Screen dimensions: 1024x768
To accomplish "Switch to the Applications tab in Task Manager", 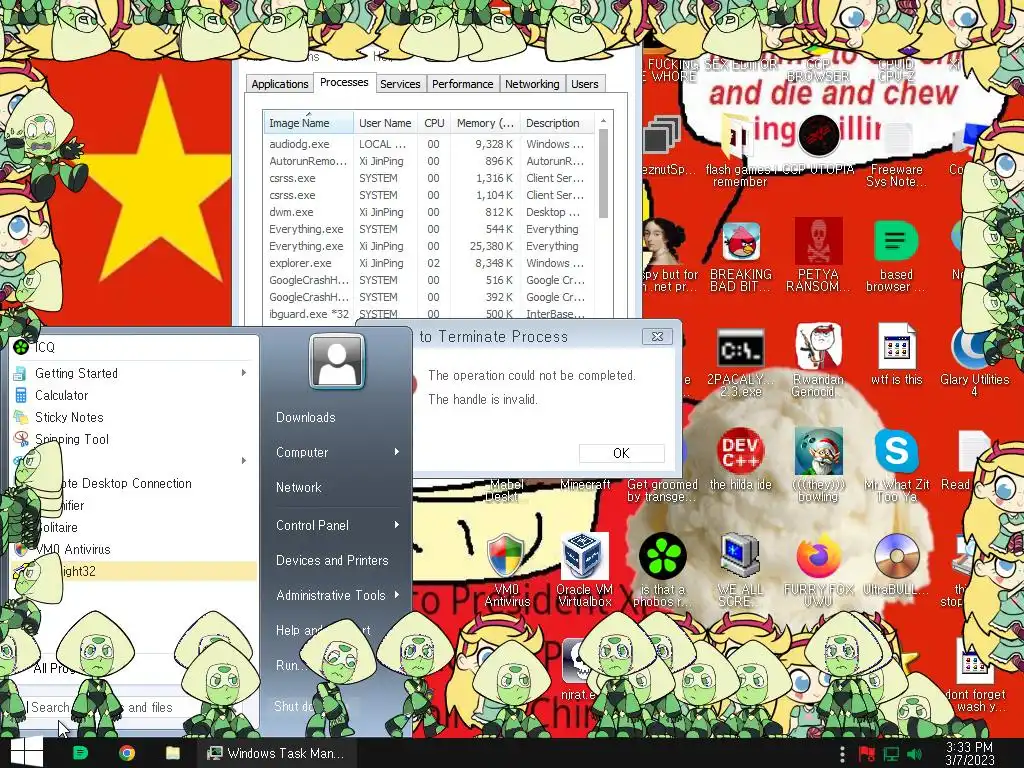I will click(280, 84).
